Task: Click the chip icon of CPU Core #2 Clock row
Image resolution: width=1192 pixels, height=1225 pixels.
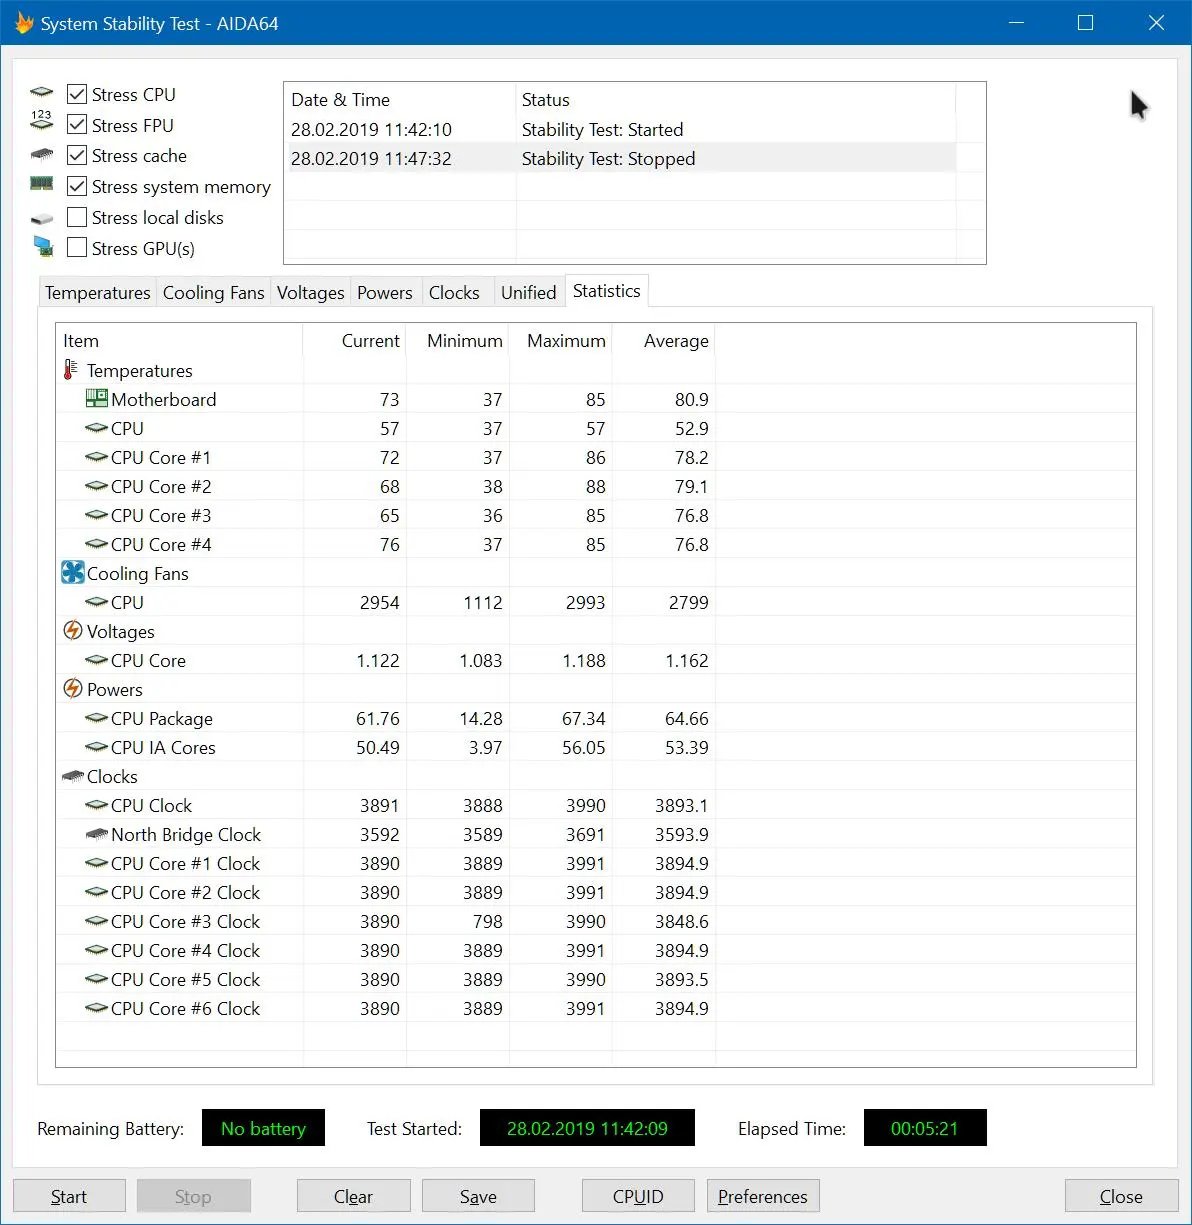Action: pyautogui.click(x=97, y=892)
